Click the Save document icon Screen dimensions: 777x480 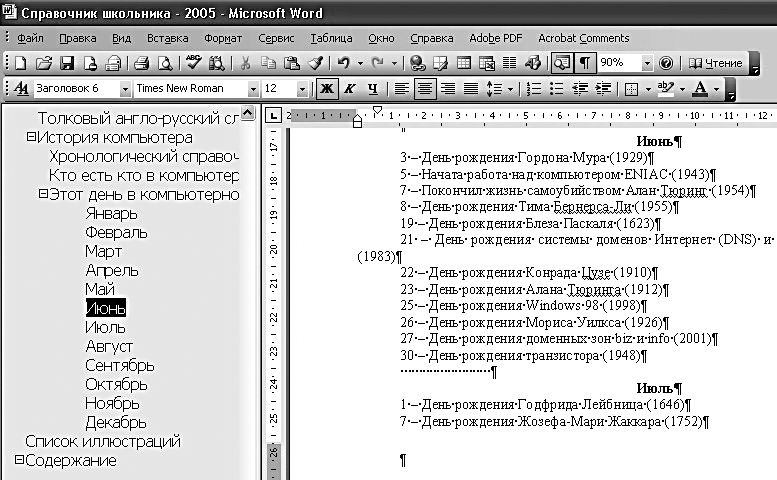click(x=66, y=63)
